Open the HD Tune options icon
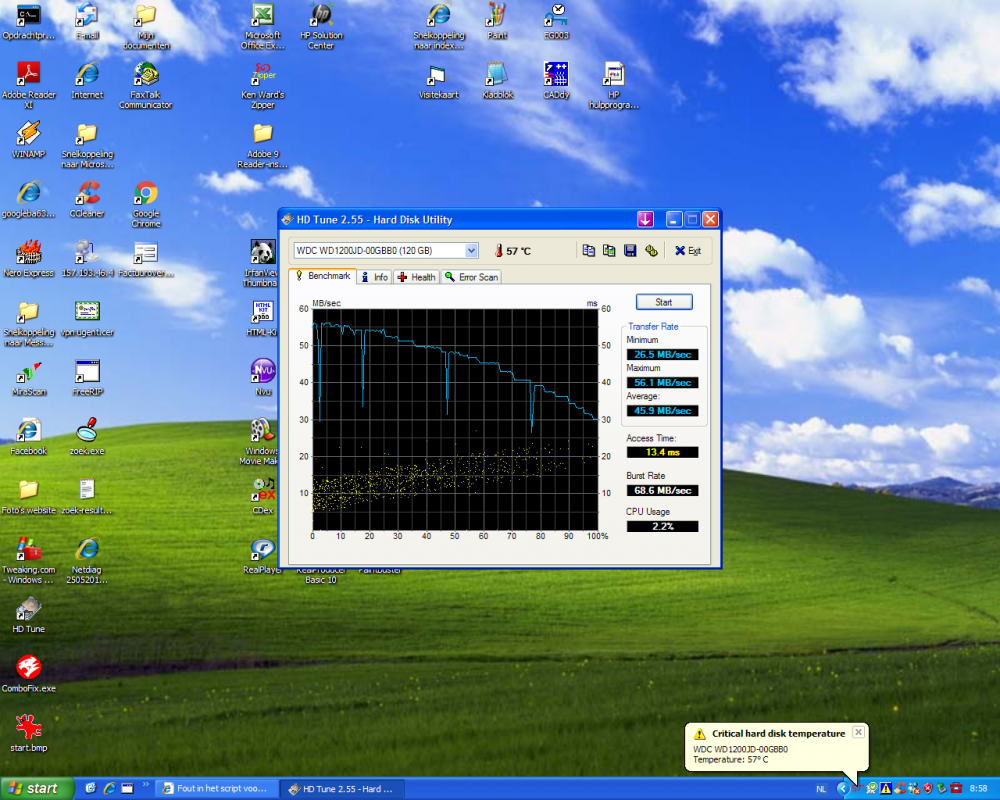1000x800 pixels. (651, 251)
